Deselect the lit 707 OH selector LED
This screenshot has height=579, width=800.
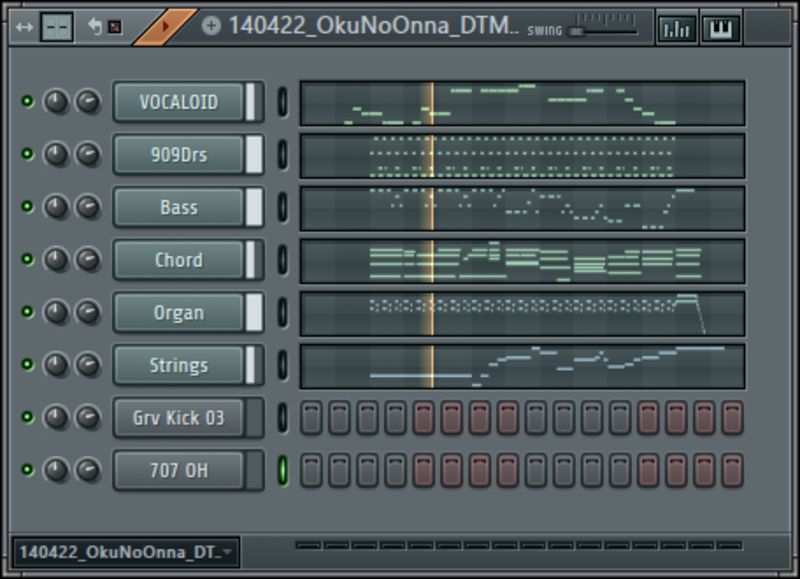click(282, 470)
